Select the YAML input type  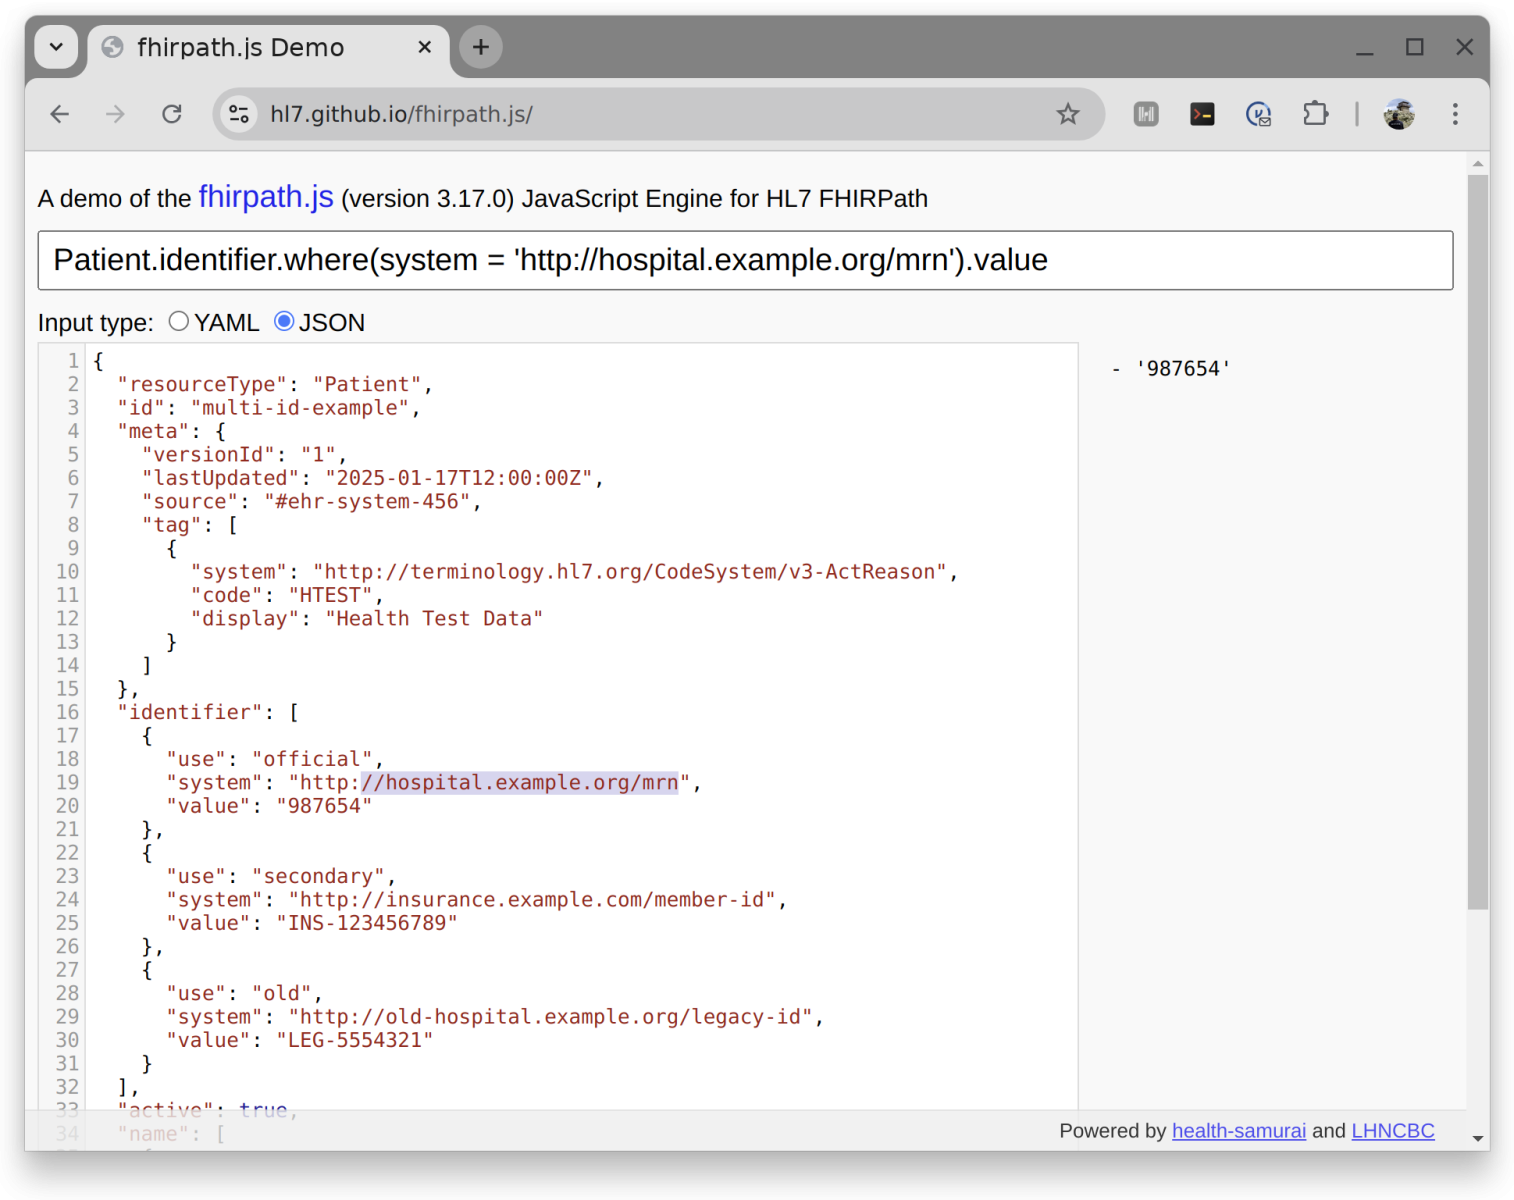pyautogui.click(x=179, y=321)
